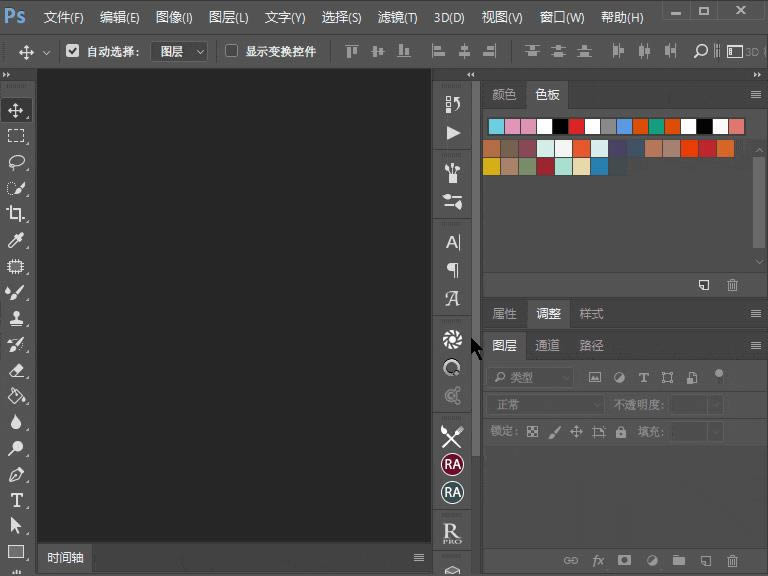Open the Brush presets panel icon
This screenshot has width=768, height=576.
coord(452,173)
